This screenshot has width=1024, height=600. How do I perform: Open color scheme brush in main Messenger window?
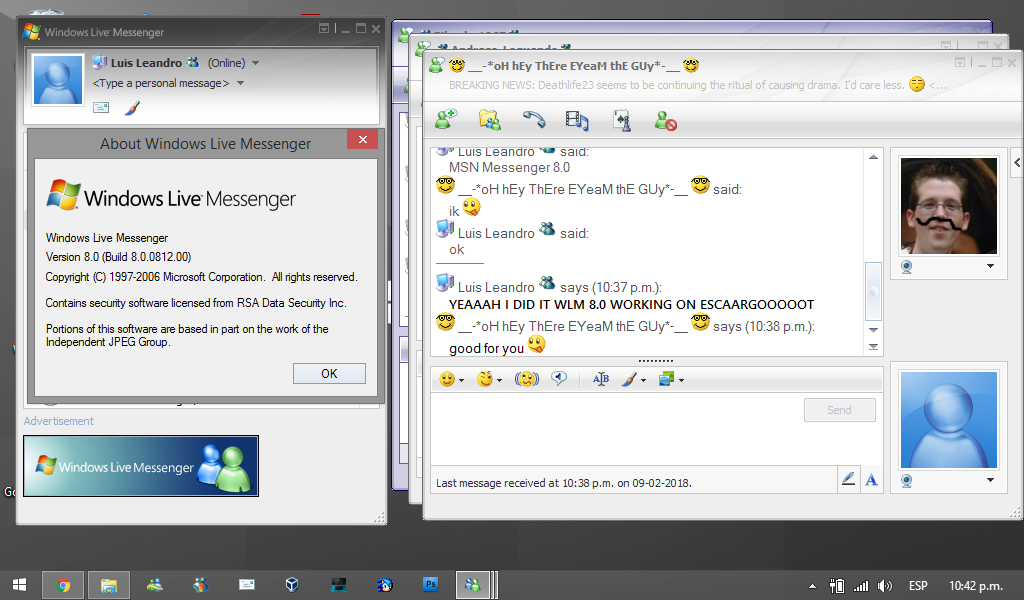click(133, 108)
